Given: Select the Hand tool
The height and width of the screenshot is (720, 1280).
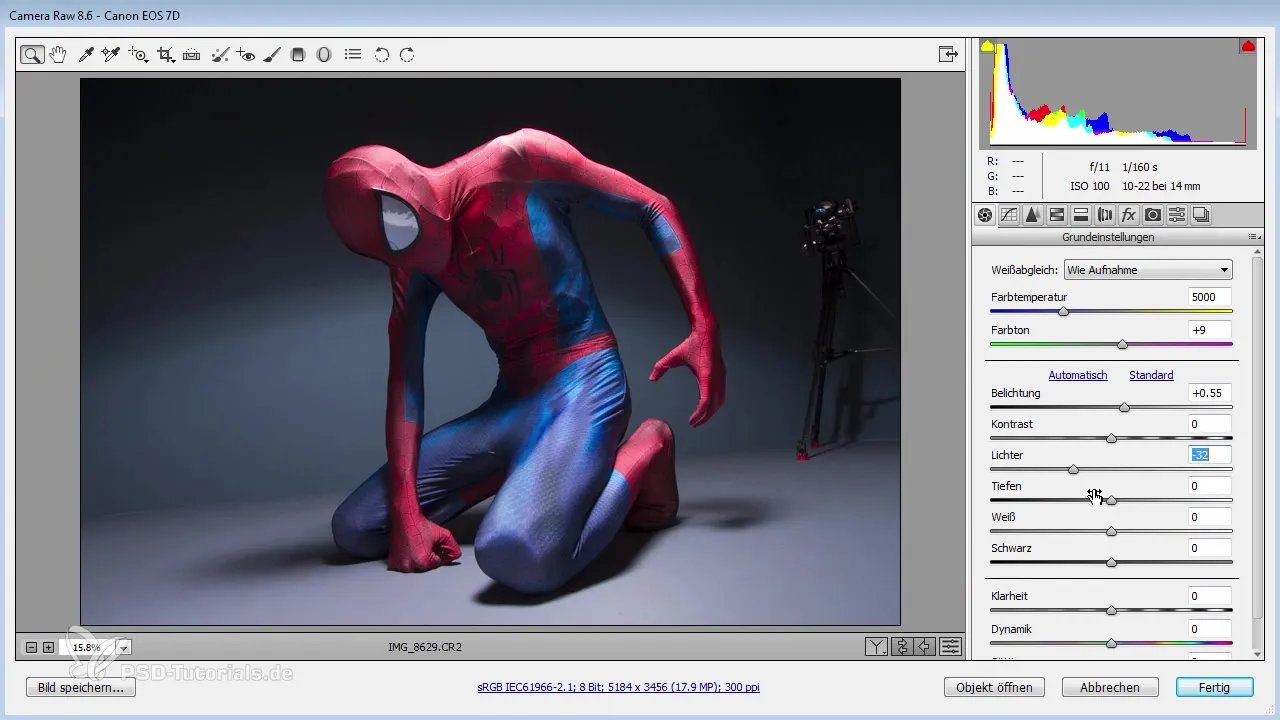Looking at the screenshot, I should pos(59,55).
